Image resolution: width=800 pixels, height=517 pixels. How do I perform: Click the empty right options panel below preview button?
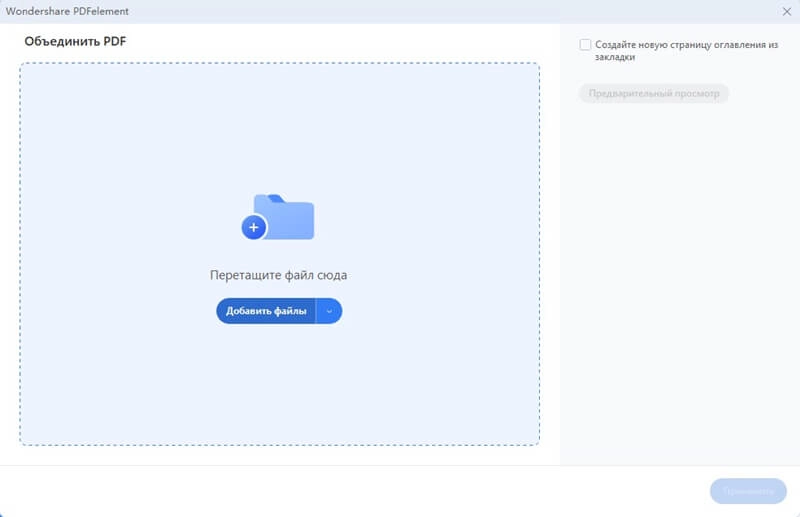(680, 280)
